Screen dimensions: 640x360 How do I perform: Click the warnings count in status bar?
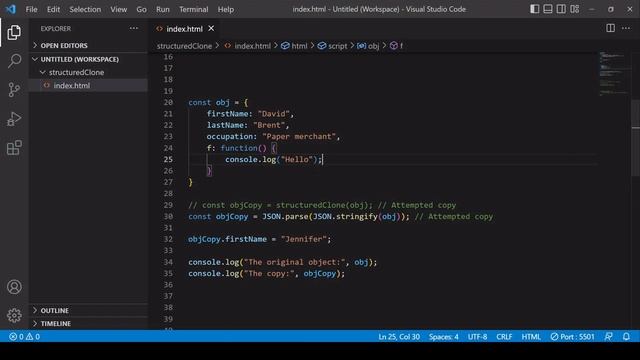tap(33, 337)
